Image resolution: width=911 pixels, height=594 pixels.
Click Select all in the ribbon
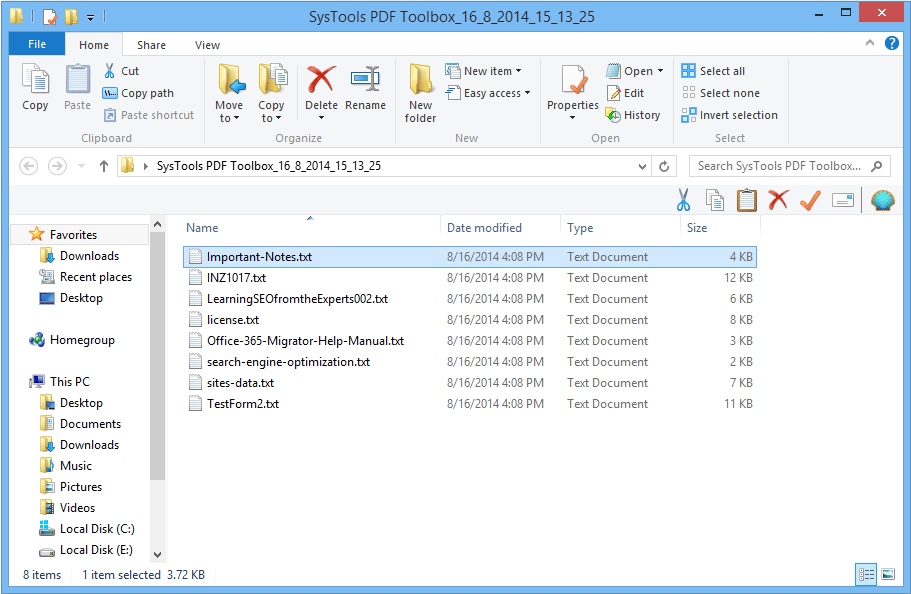click(x=713, y=71)
